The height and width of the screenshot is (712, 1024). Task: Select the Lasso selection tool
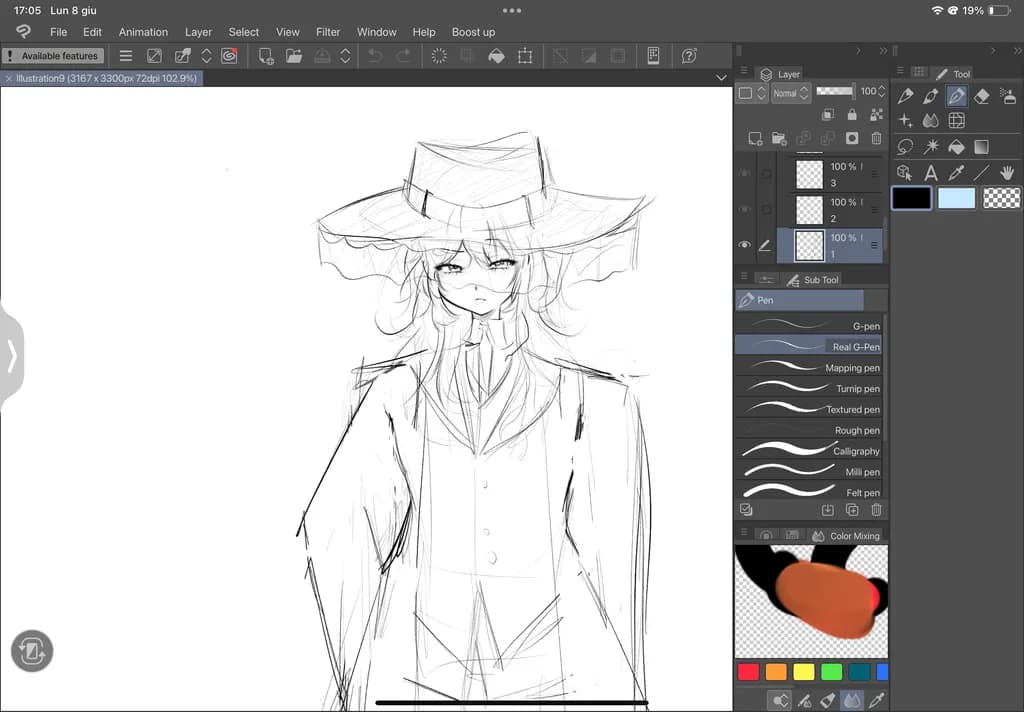pyautogui.click(x=905, y=146)
